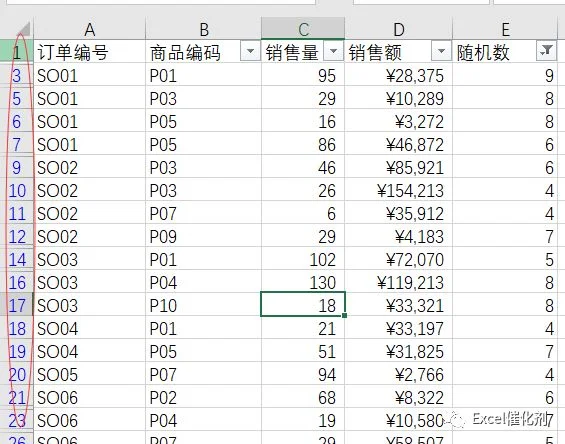Click the 订单编号 header cell

[x=89, y=52]
